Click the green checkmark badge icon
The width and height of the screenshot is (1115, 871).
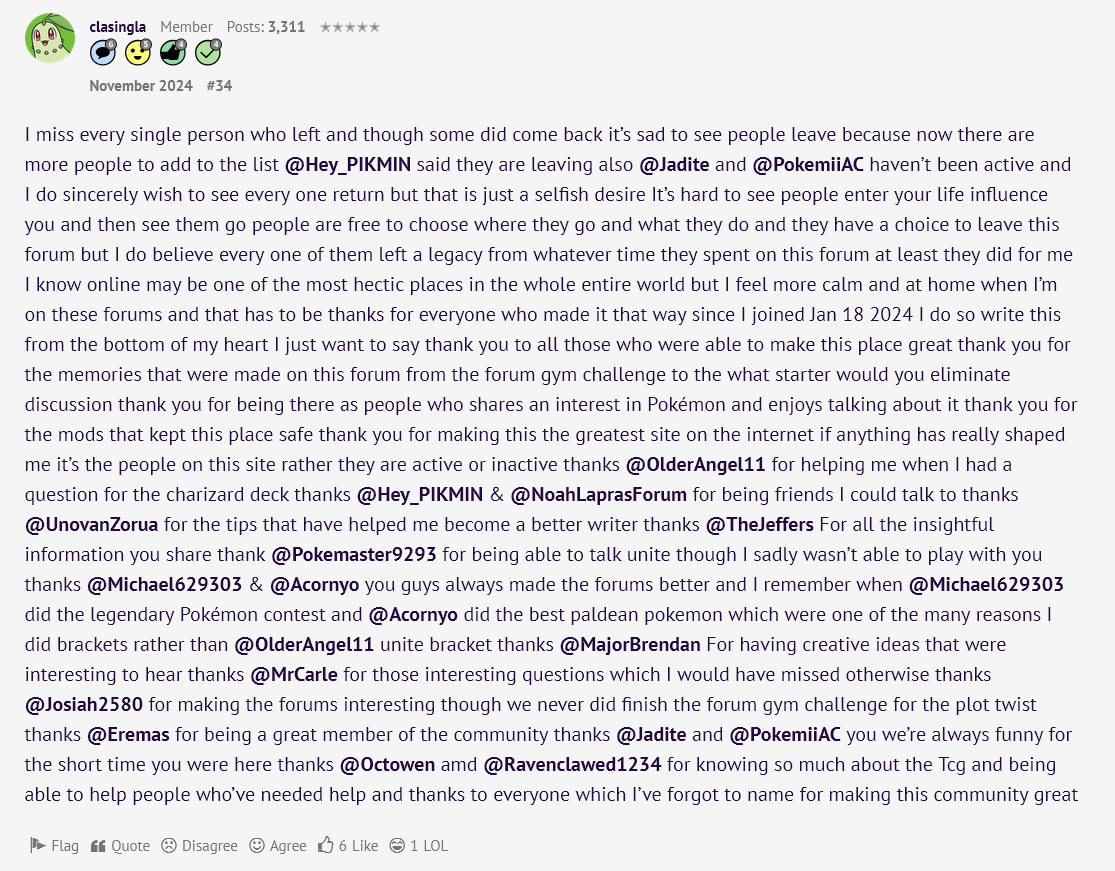(x=208, y=52)
